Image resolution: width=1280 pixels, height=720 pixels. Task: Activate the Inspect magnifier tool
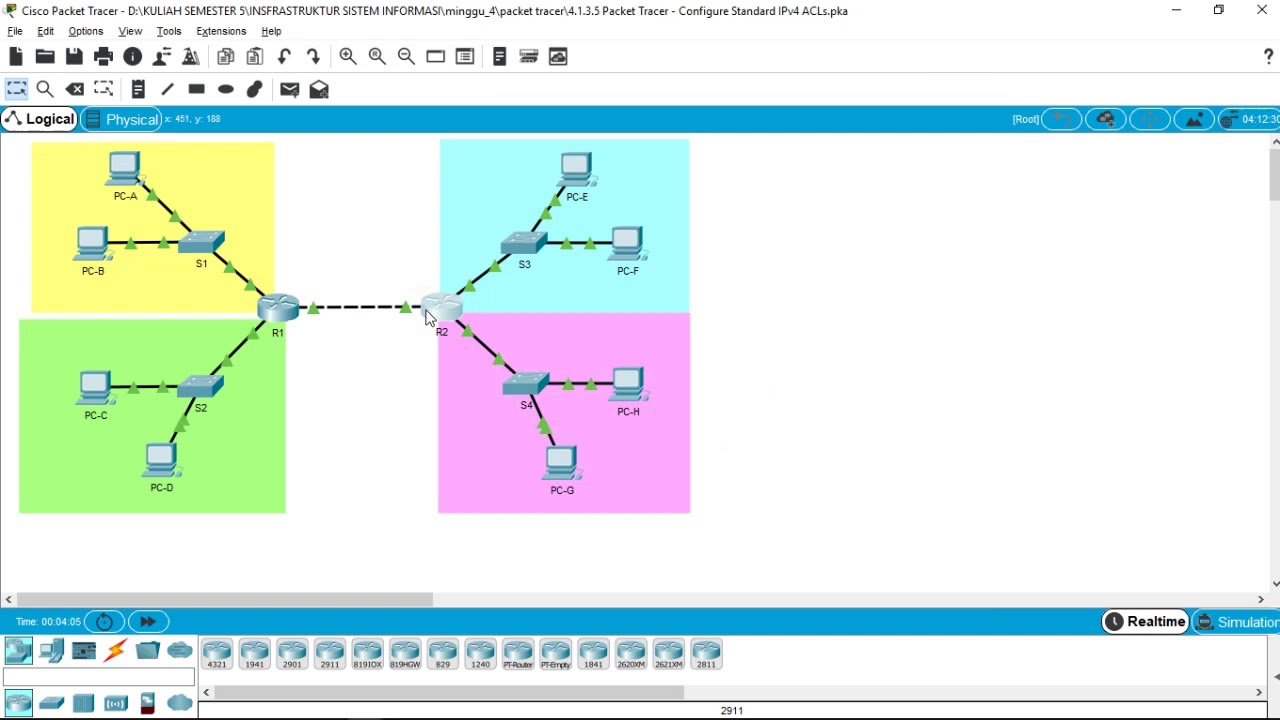(x=45, y=89)
